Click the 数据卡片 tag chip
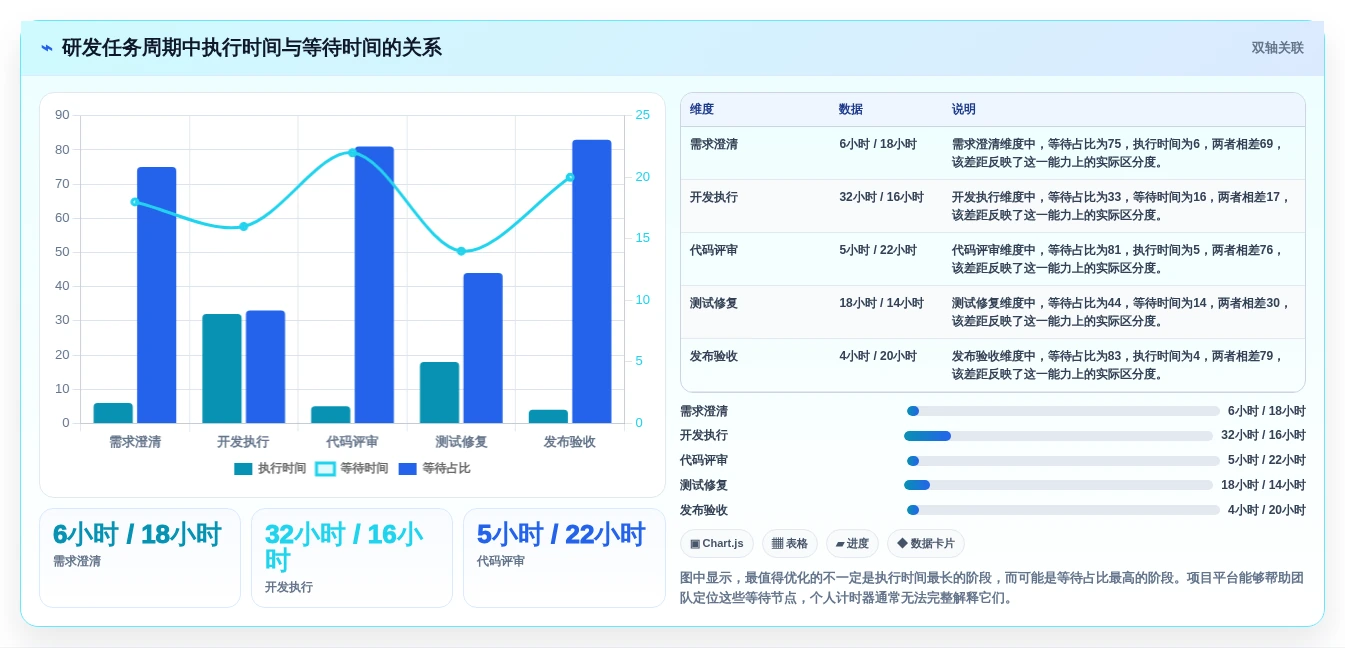This screenshot has height=648, width=1345. (x=926, y=543)
